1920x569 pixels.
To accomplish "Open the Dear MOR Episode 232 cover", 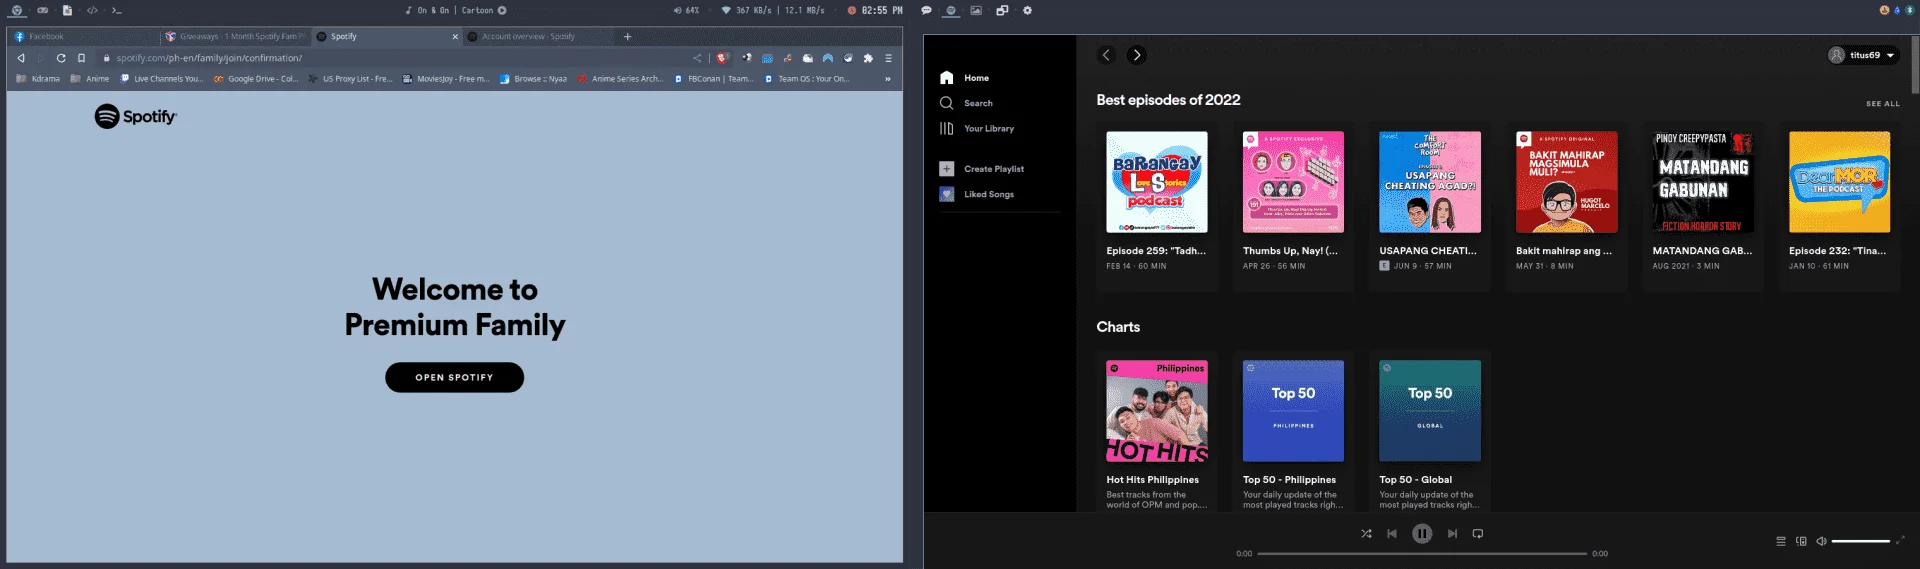I will point(1839,182).
